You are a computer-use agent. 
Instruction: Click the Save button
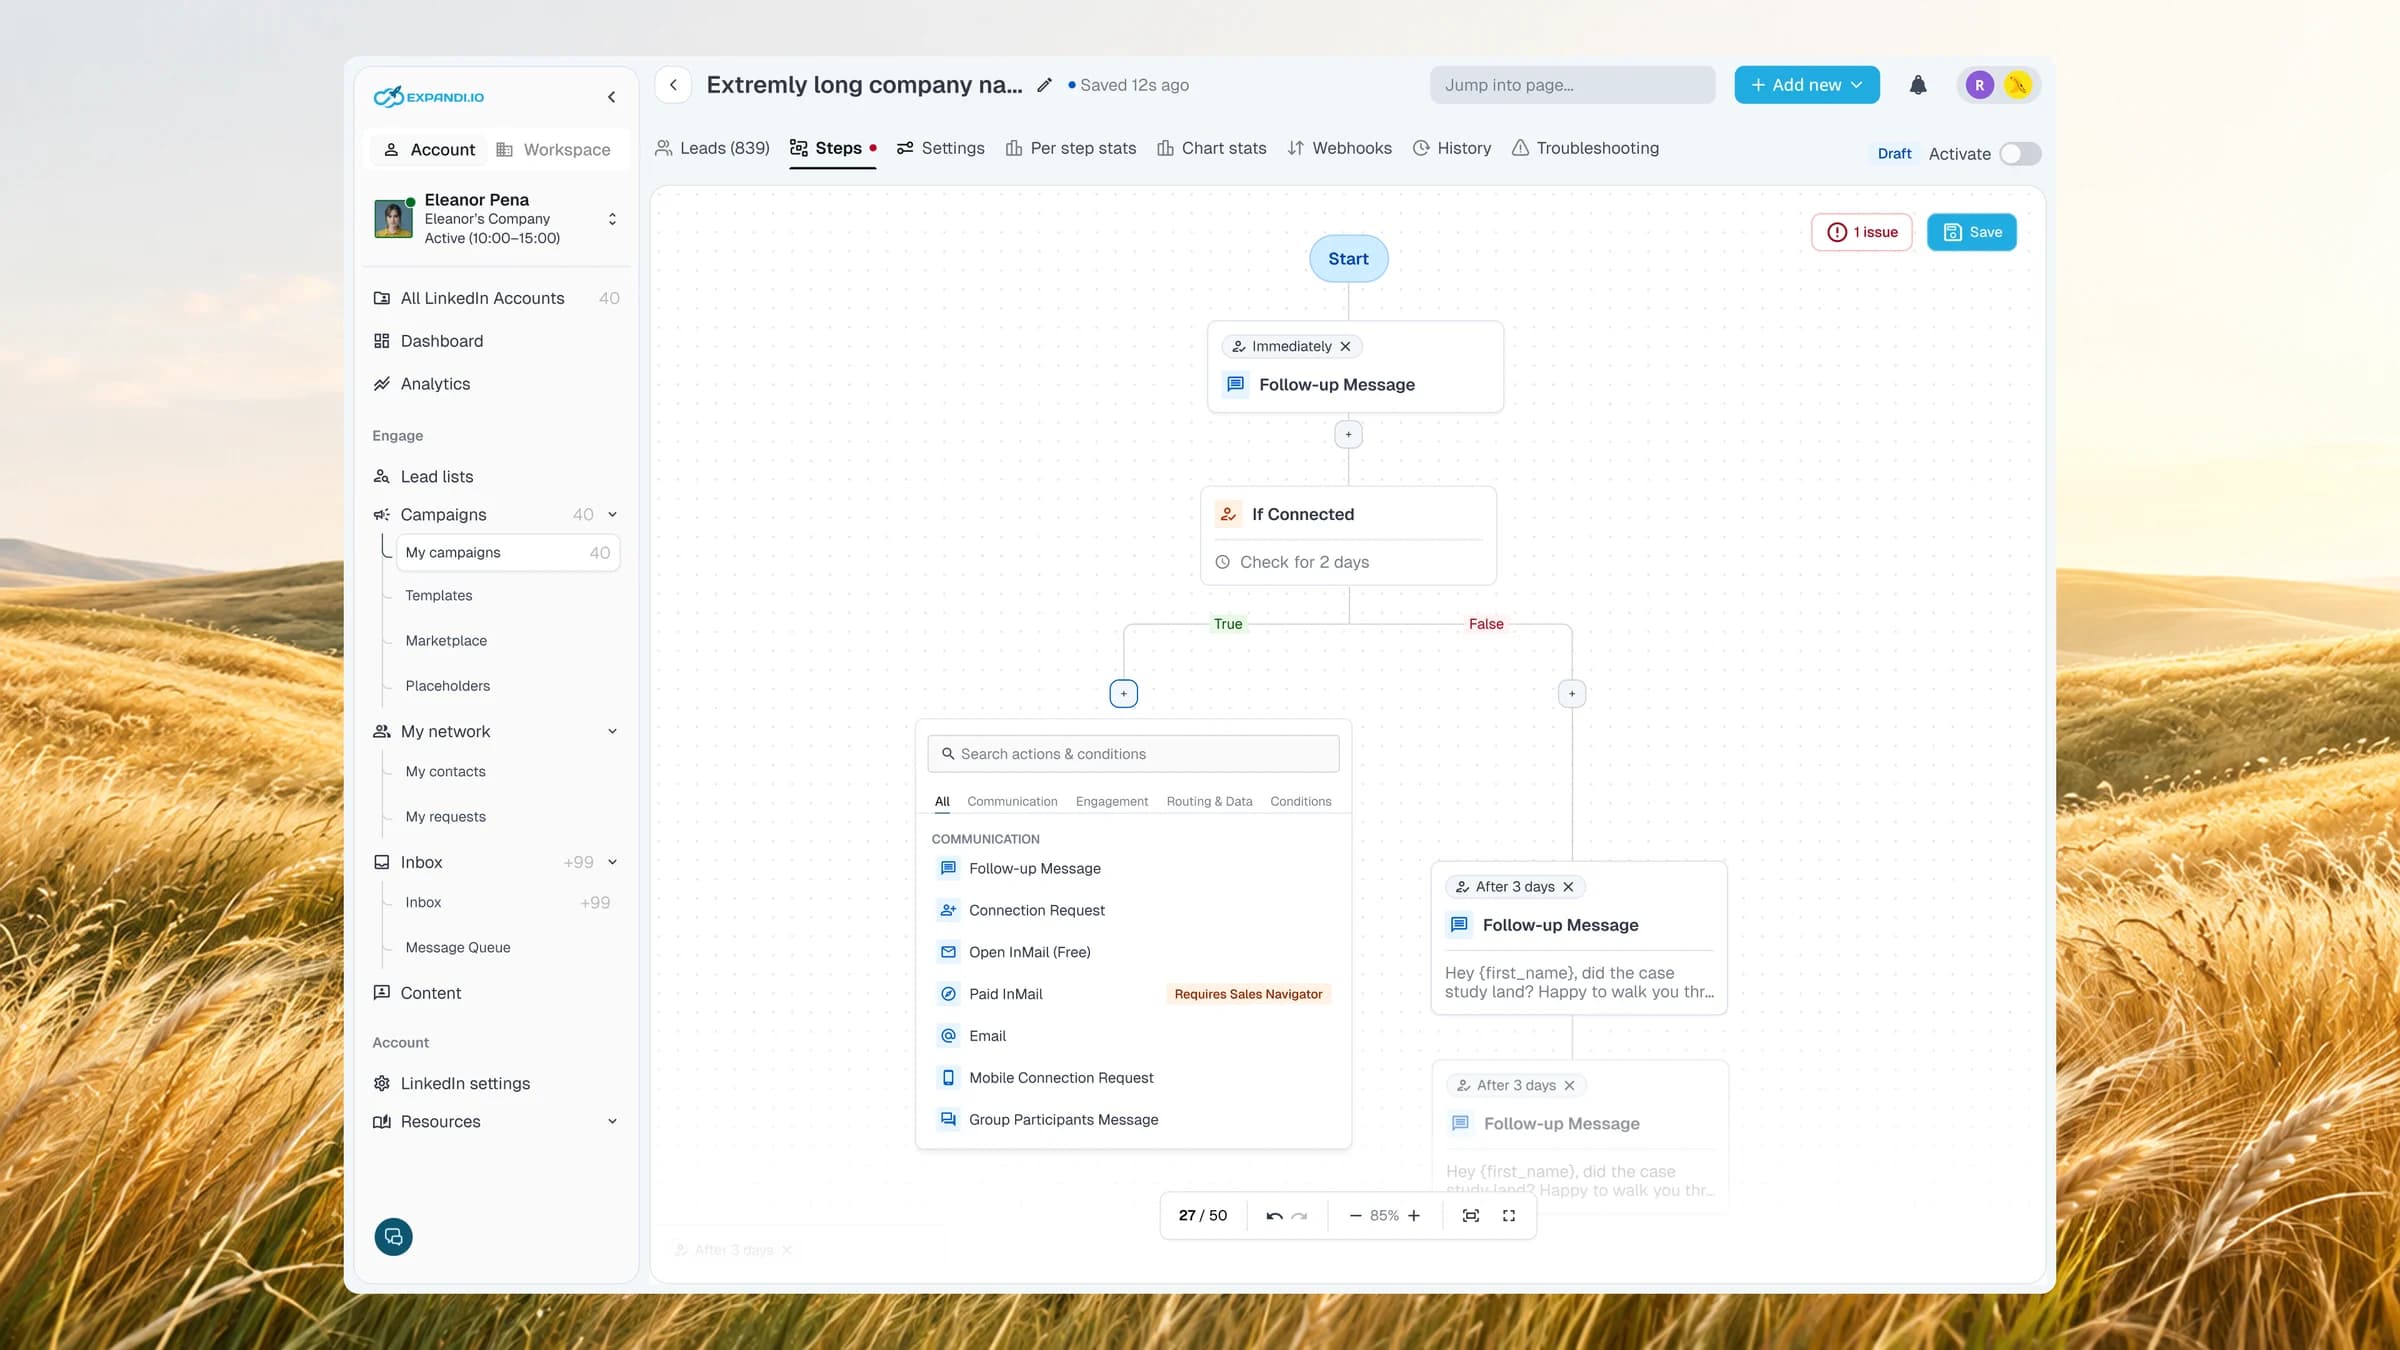pyautogui.click(x=1971, y=232)
